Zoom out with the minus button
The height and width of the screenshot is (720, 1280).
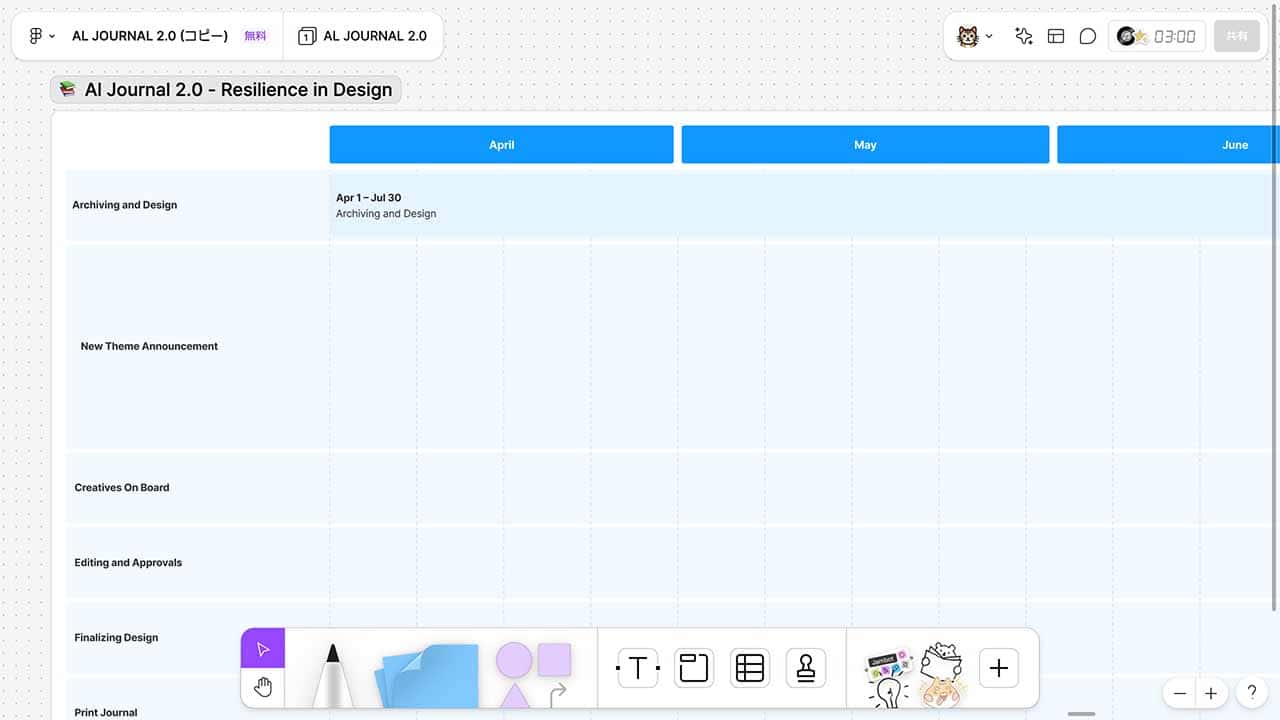pos(1180,693)
